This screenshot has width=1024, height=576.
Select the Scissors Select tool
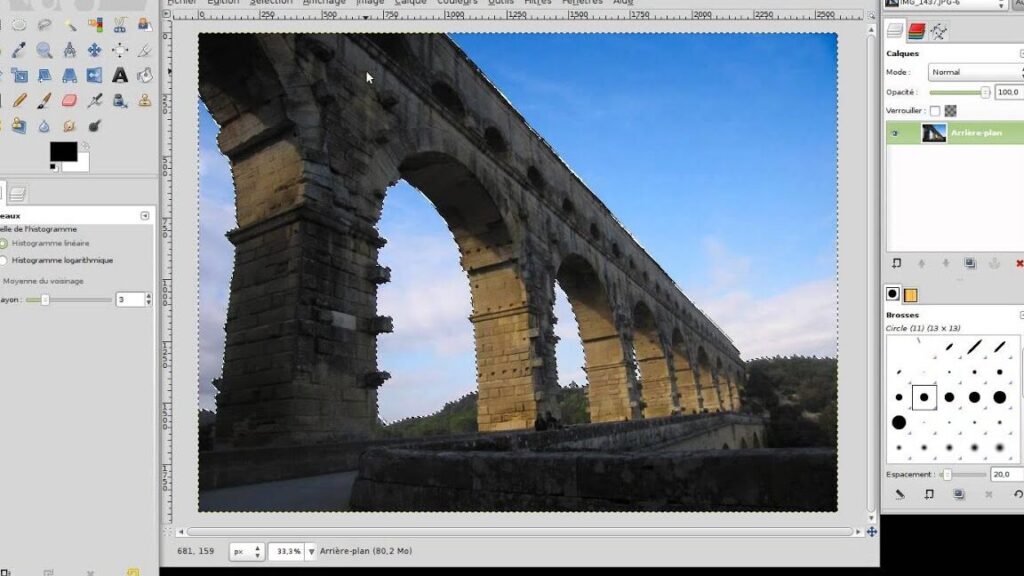(x=120, y=25)
